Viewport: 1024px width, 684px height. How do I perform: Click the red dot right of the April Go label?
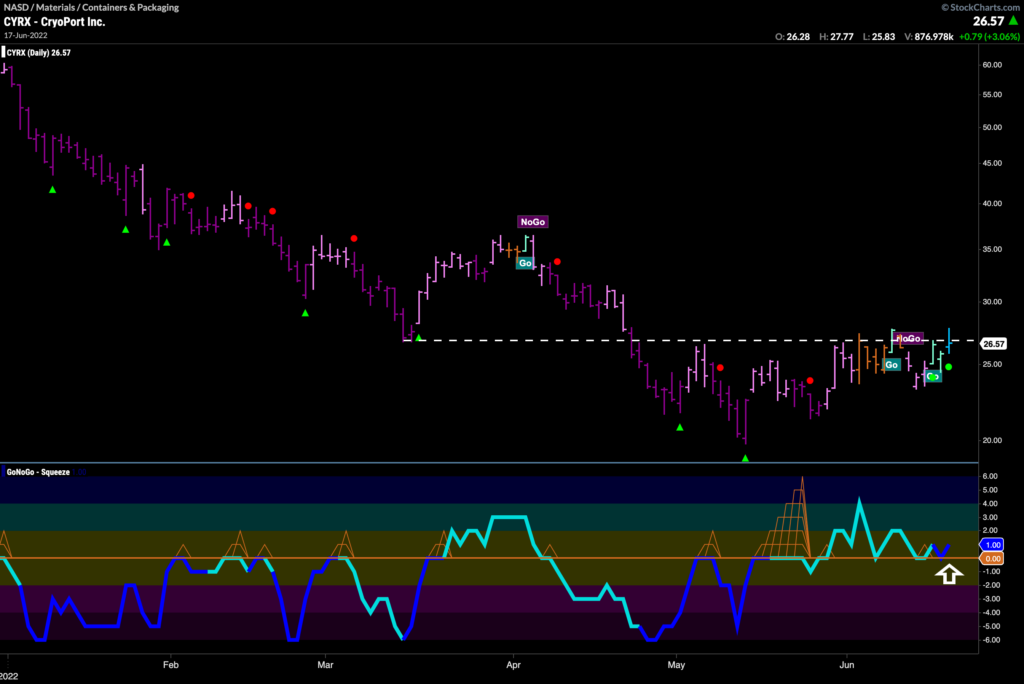pyautogui.click(x=557, y=262)
